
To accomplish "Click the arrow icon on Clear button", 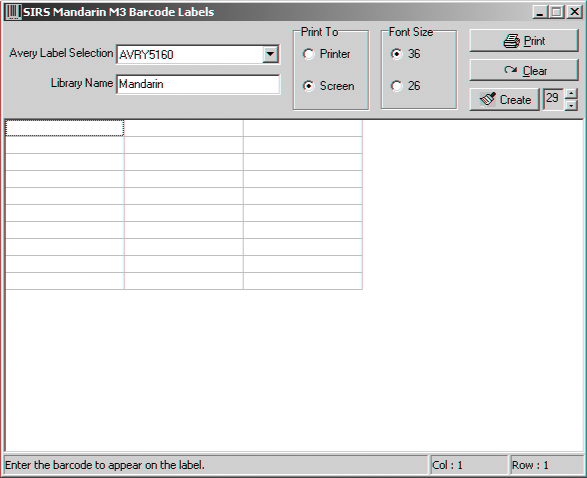I will click(x=511, y=70).
